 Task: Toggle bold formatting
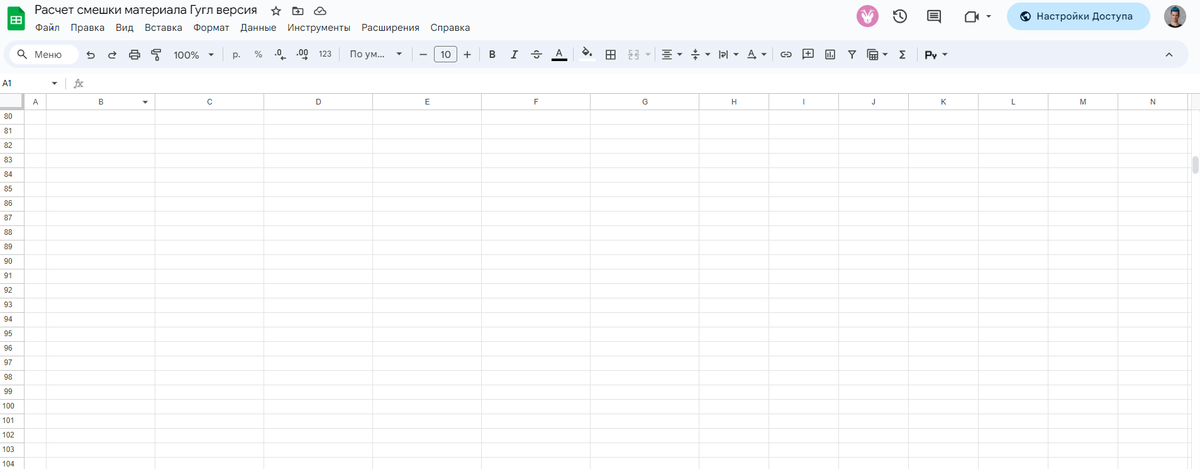(x=492, y=55)
